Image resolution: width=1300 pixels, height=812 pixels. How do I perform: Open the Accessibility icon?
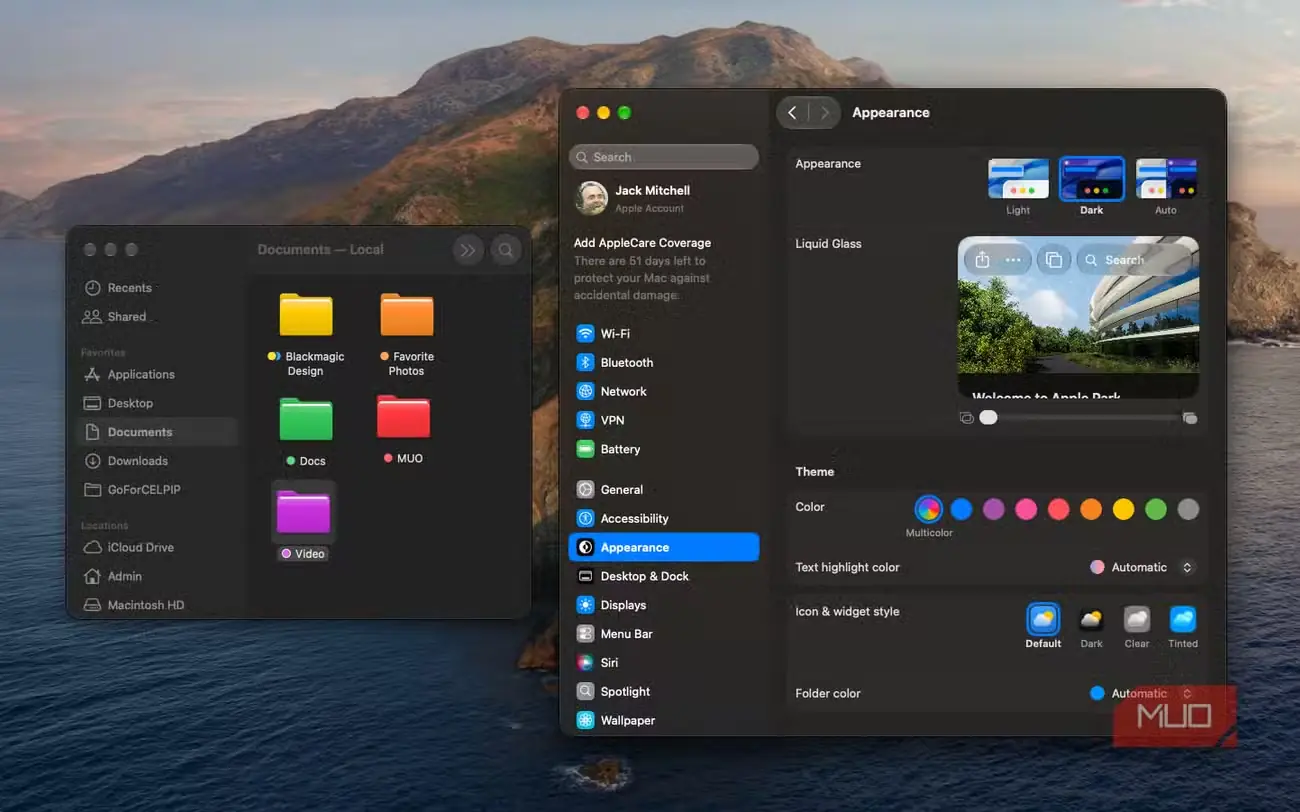coord(585,519)
